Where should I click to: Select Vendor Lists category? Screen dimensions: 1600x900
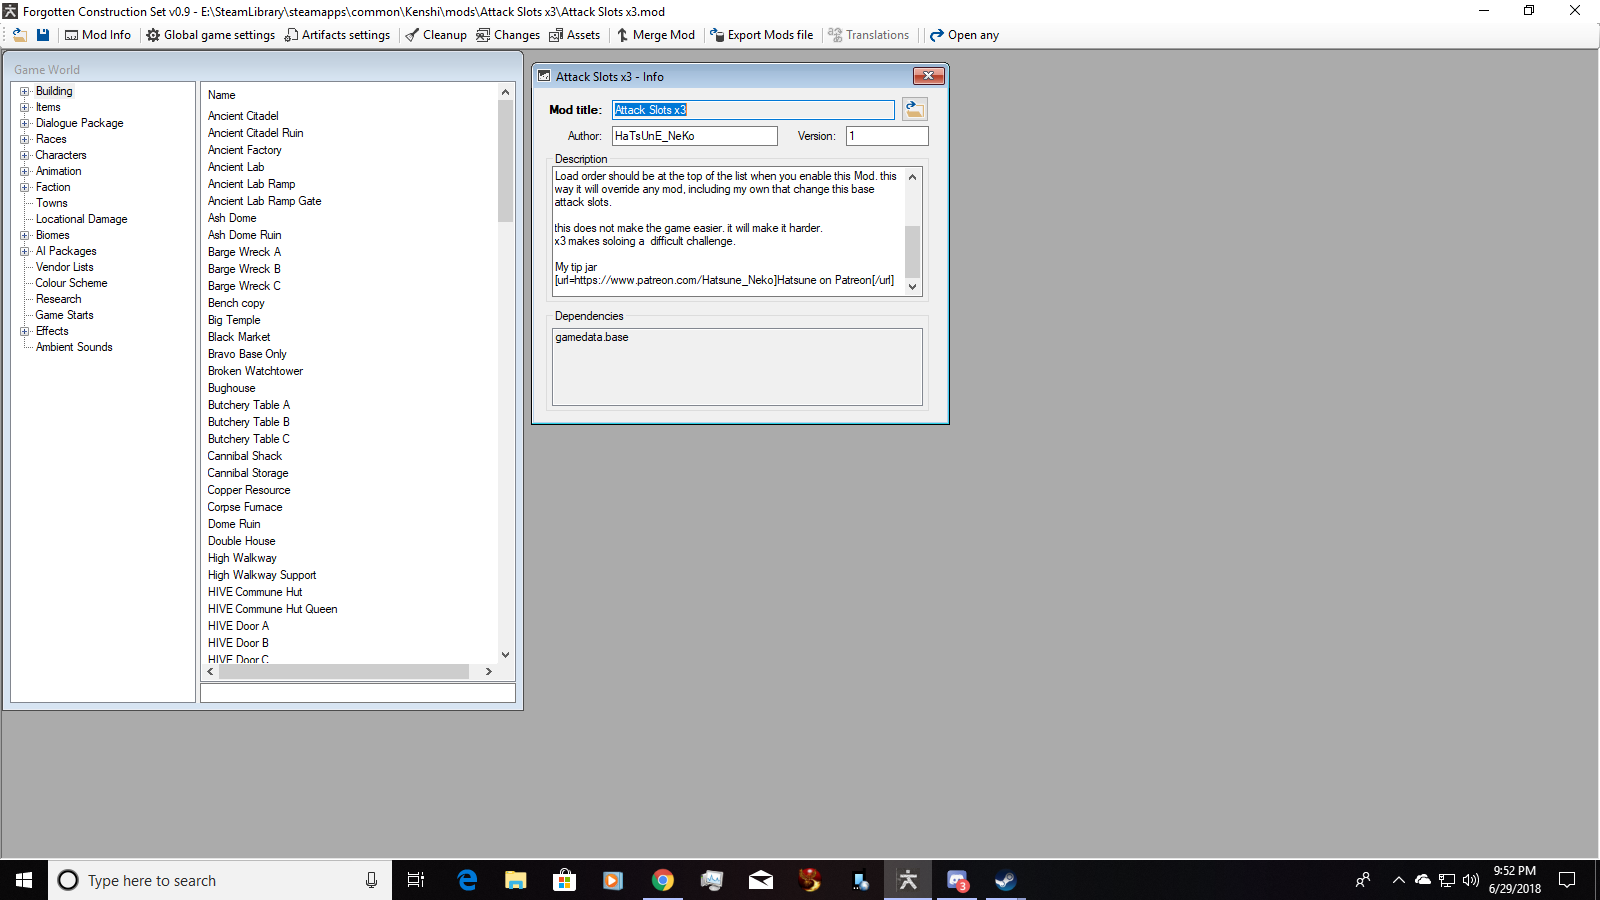point(65,267)
